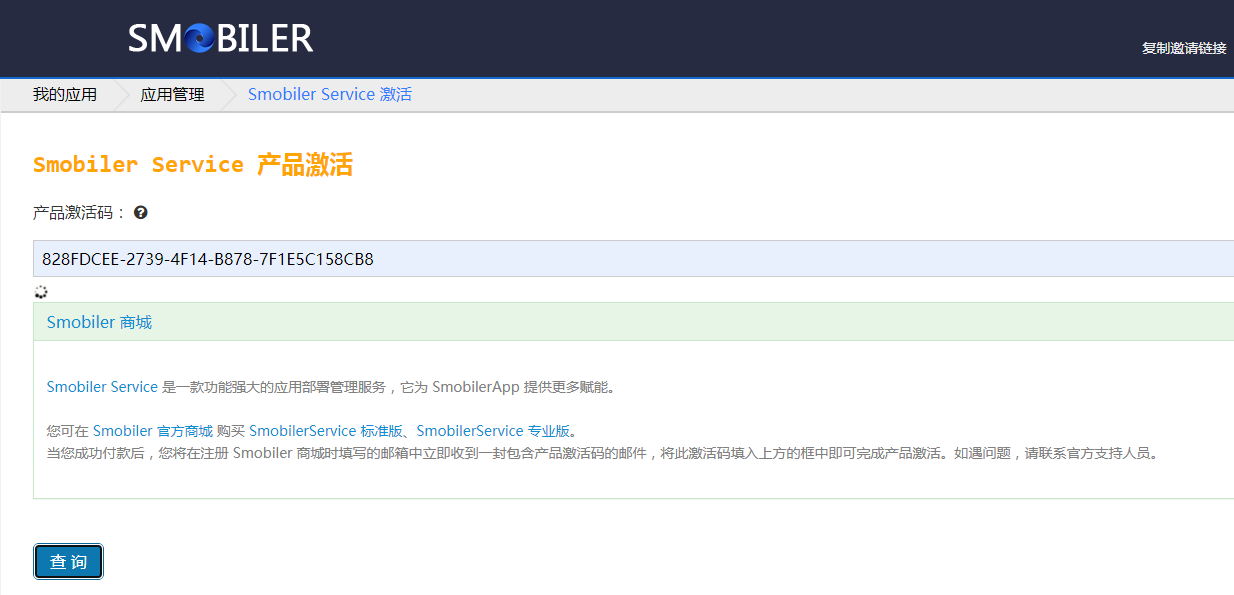
Task: Click the SMOBILER logo
Action: pos(221,39)
